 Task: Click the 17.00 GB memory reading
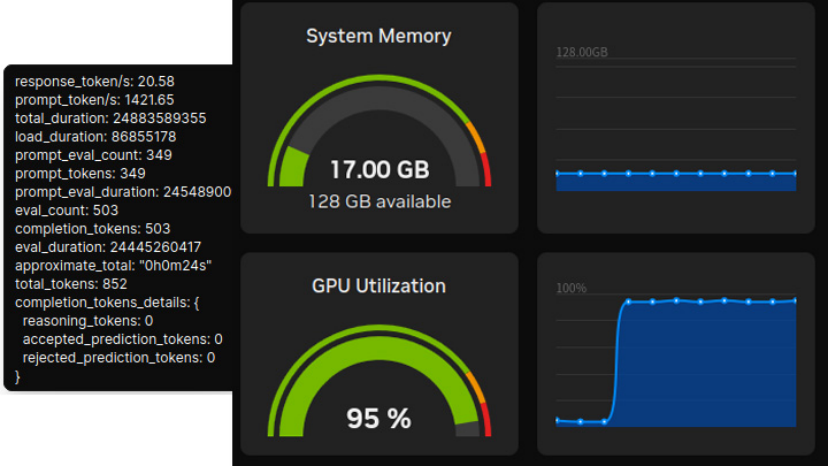click(378, 169)
